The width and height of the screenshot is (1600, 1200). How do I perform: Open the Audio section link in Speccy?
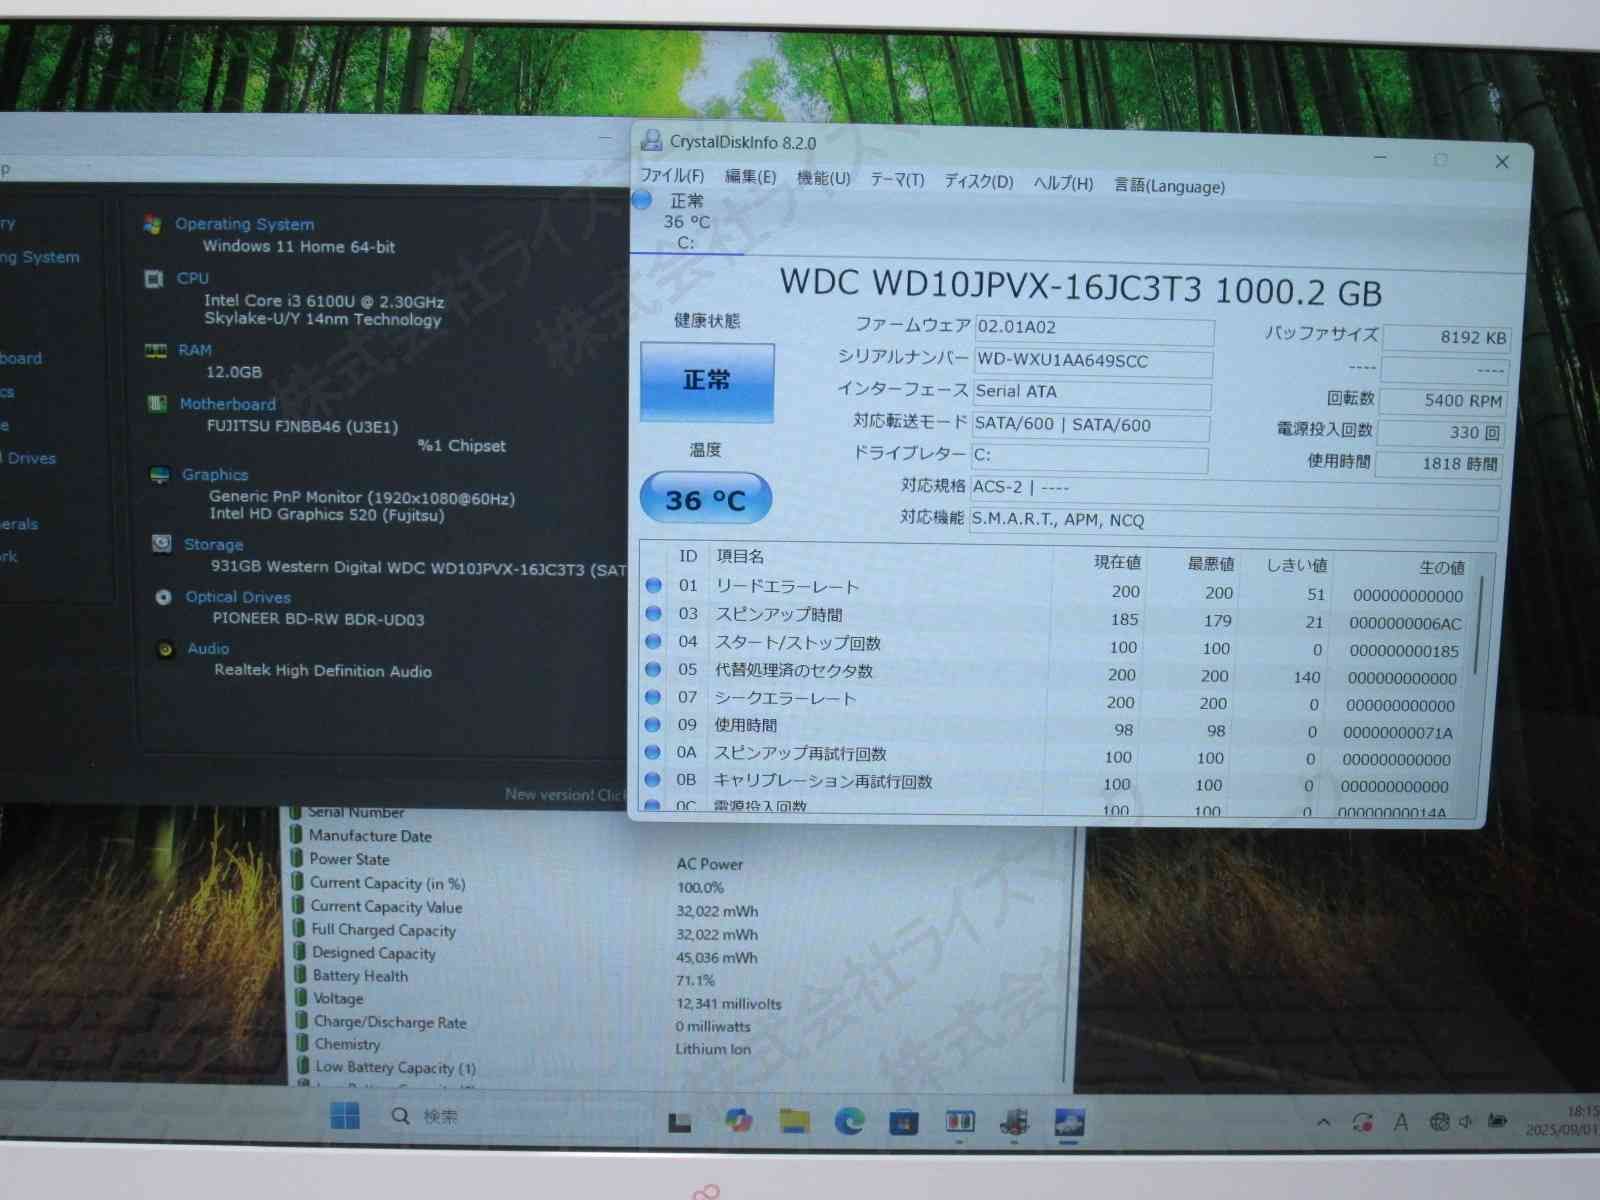[x=208, y=649]
